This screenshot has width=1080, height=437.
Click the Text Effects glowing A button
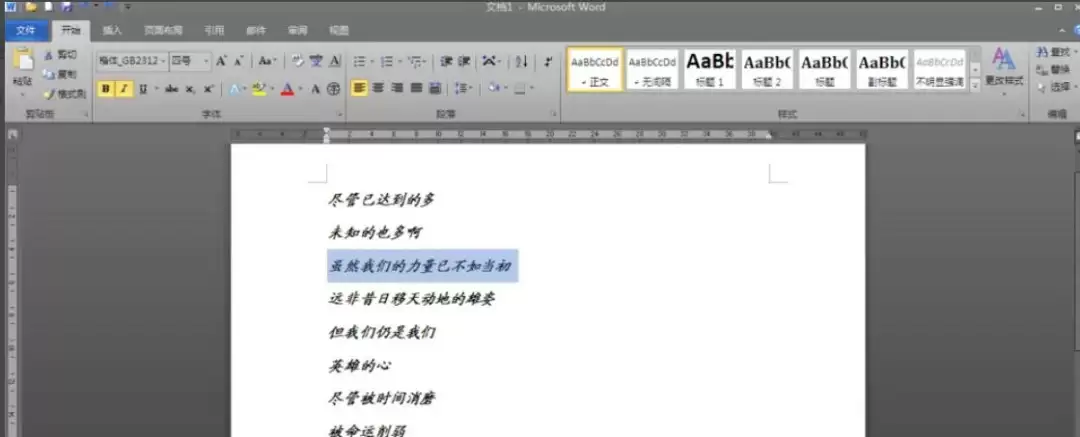[x=234, y=89]
